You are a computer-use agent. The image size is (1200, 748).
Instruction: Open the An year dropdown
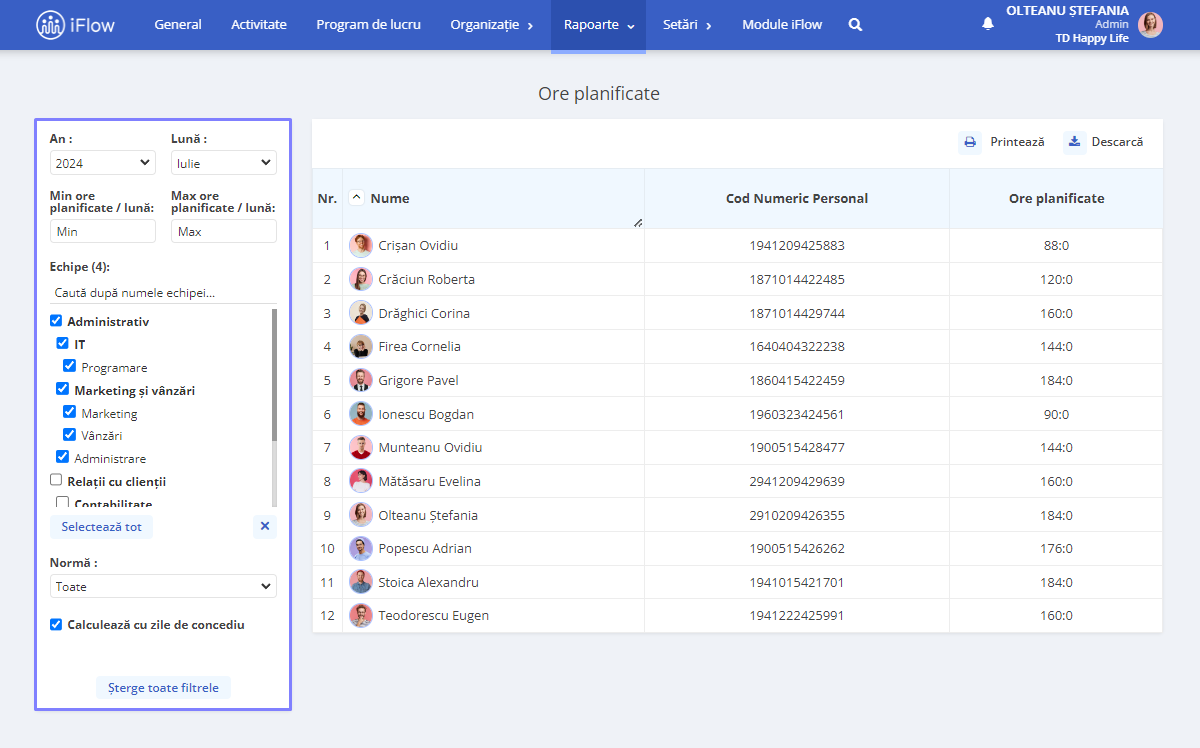[x=103, y=163]
